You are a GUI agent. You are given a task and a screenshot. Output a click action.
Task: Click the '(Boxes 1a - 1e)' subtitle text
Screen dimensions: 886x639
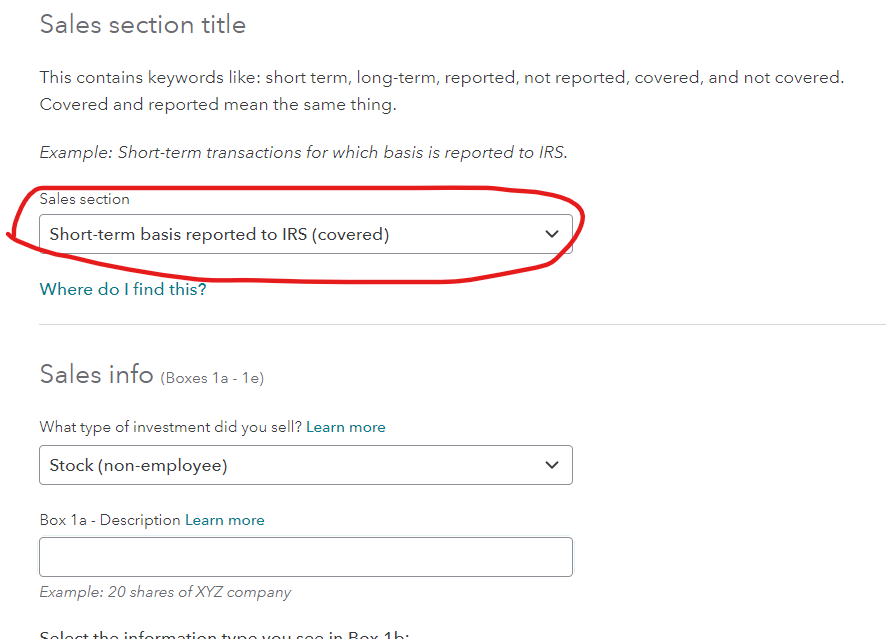(212, 378)
